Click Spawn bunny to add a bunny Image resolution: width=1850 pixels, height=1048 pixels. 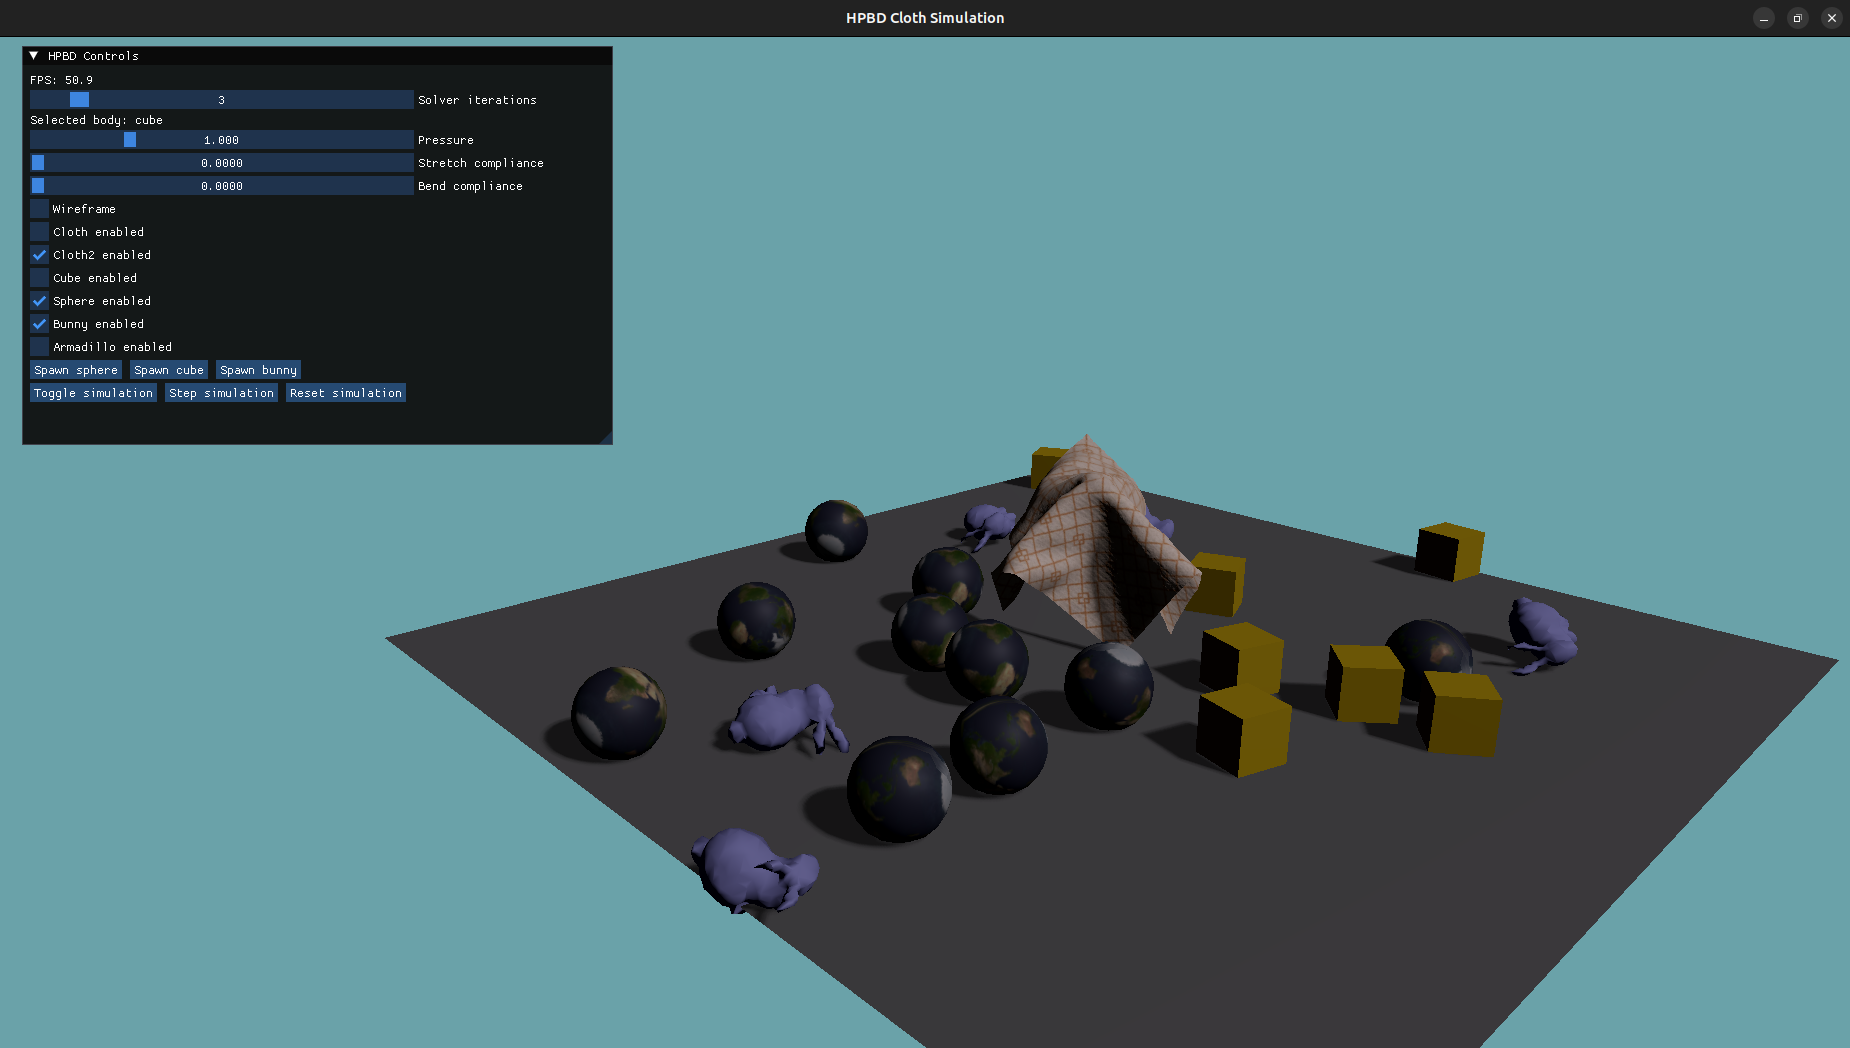click(258, 369)
